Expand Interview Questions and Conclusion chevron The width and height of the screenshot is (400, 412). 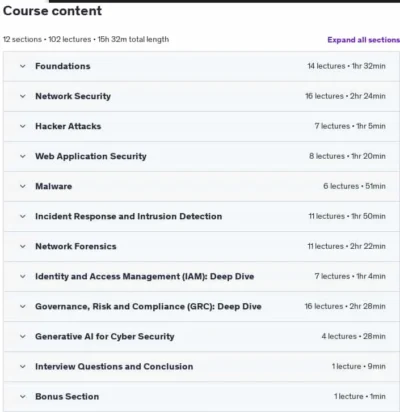[x=23, y=366]
